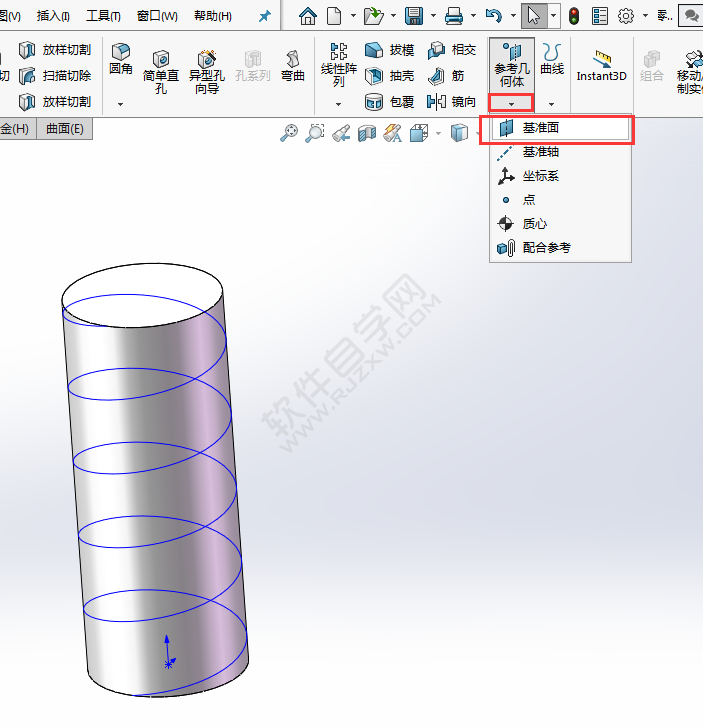Click the Previous View icon
703x727 pixels.
click(341, 133)
